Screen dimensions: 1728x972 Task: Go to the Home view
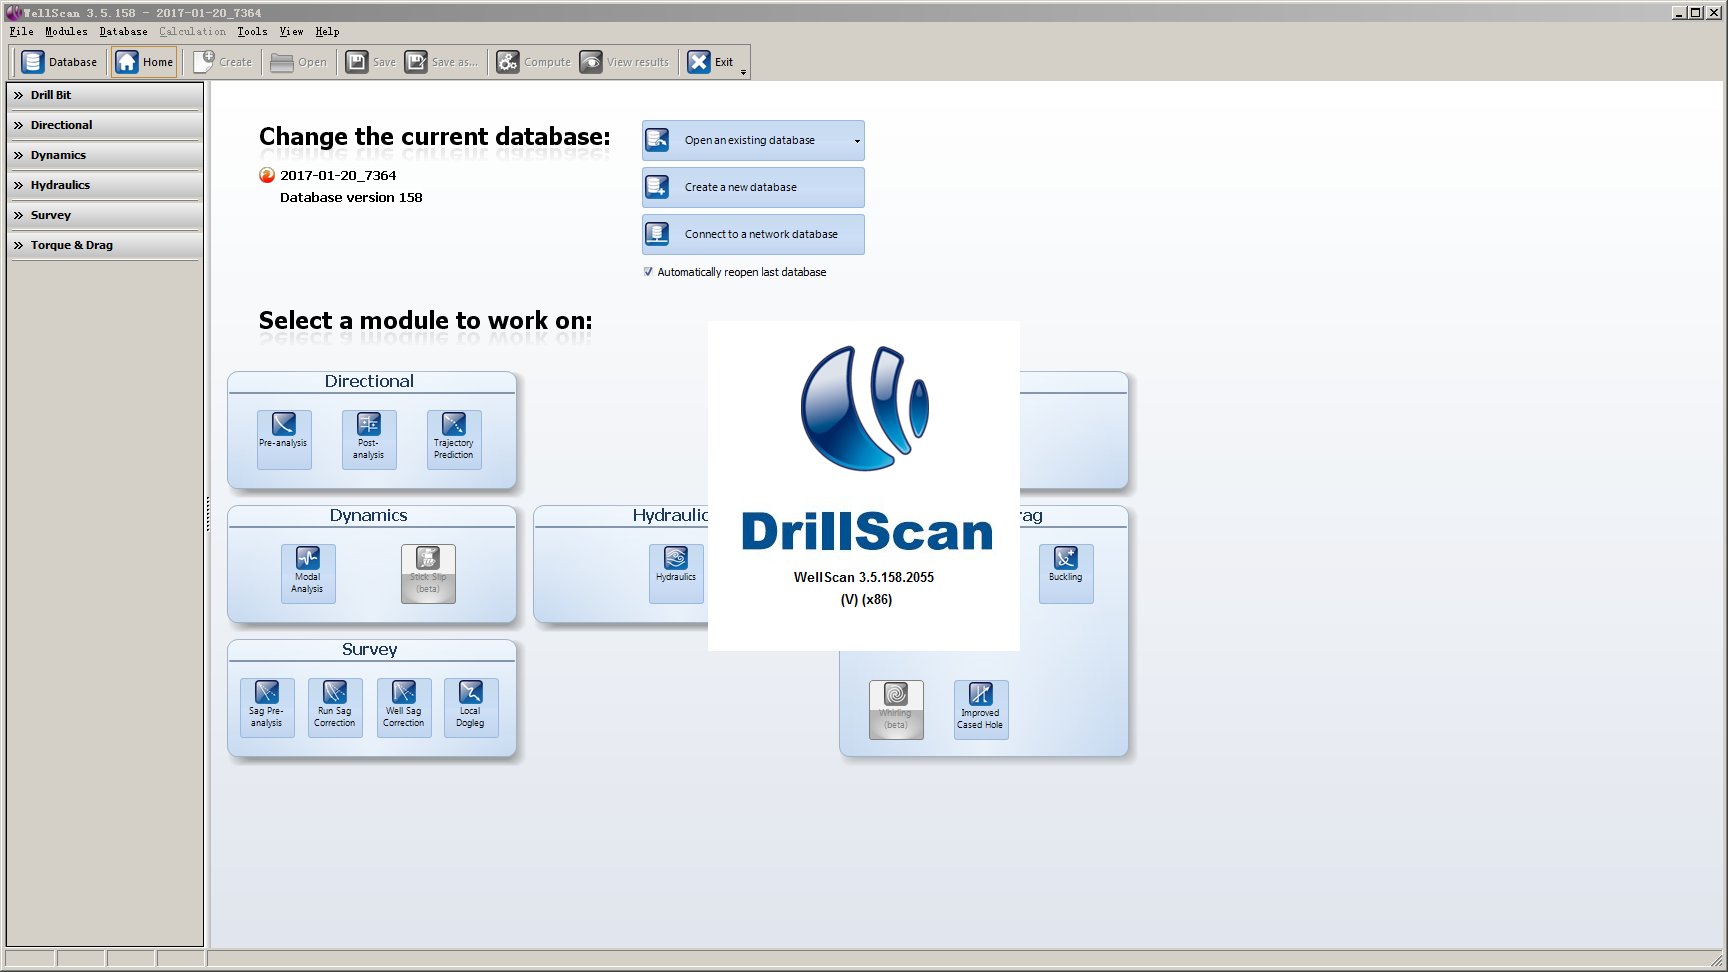tap(144, 62)
